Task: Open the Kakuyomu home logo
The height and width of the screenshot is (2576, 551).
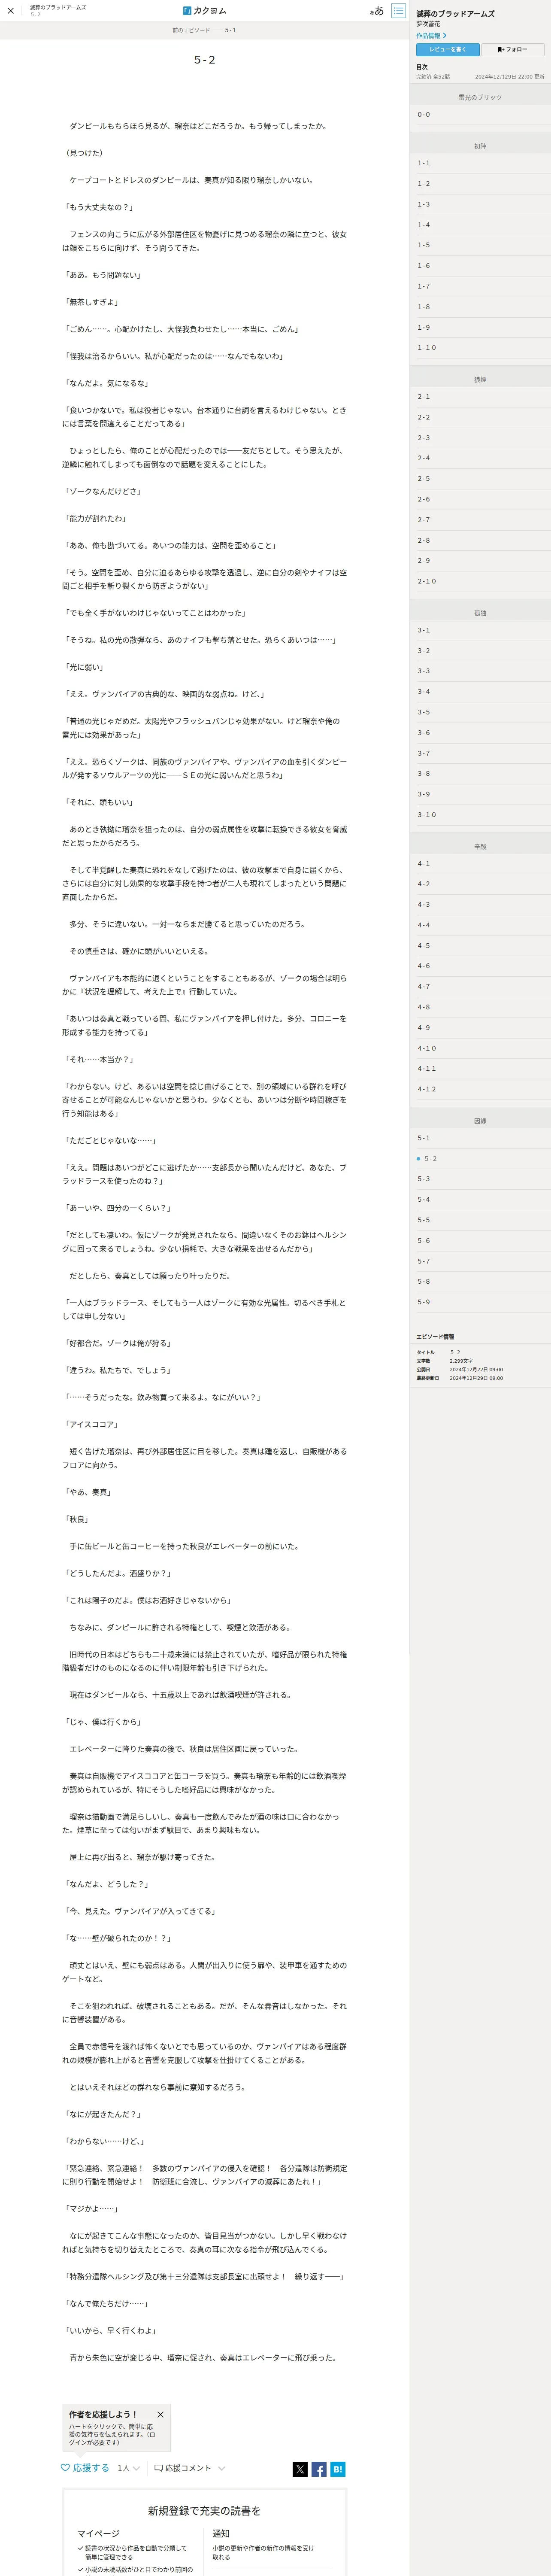Action: click(x=205, y=11)
